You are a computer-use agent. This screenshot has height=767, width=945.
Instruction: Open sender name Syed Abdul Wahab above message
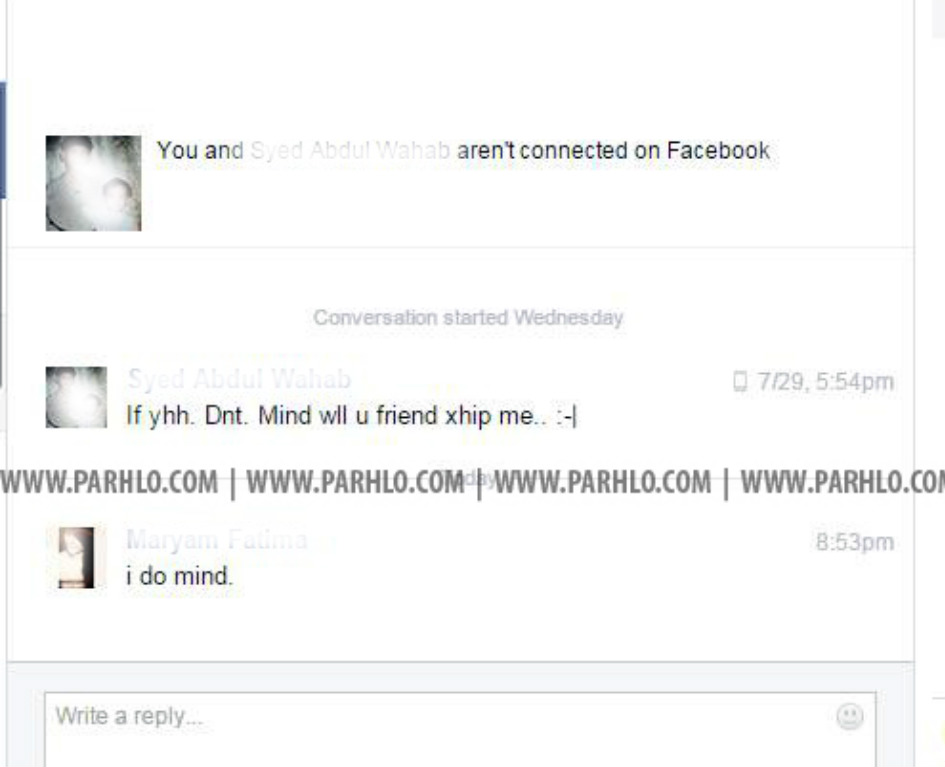click(239, 379)
